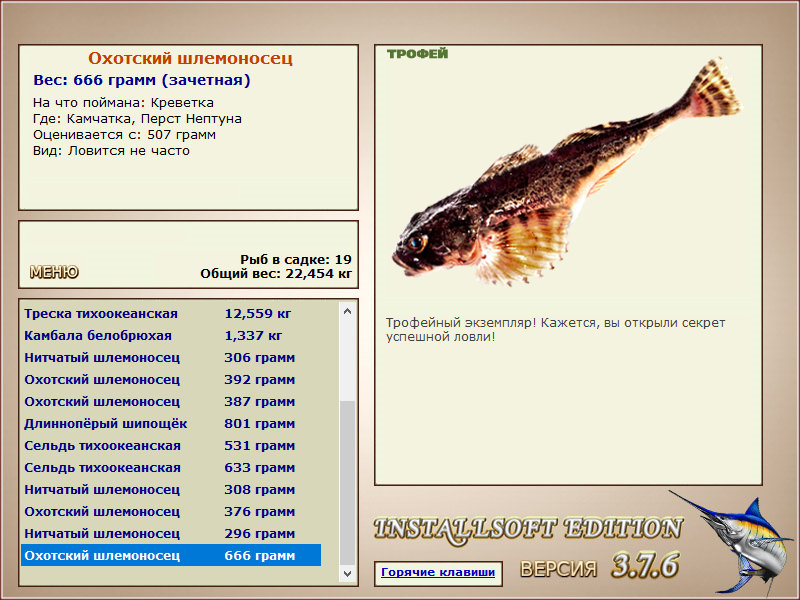Select Нитчатый шлемоносец 306 грамм row
The image size is (800, 600).
(x=171, y=358)
